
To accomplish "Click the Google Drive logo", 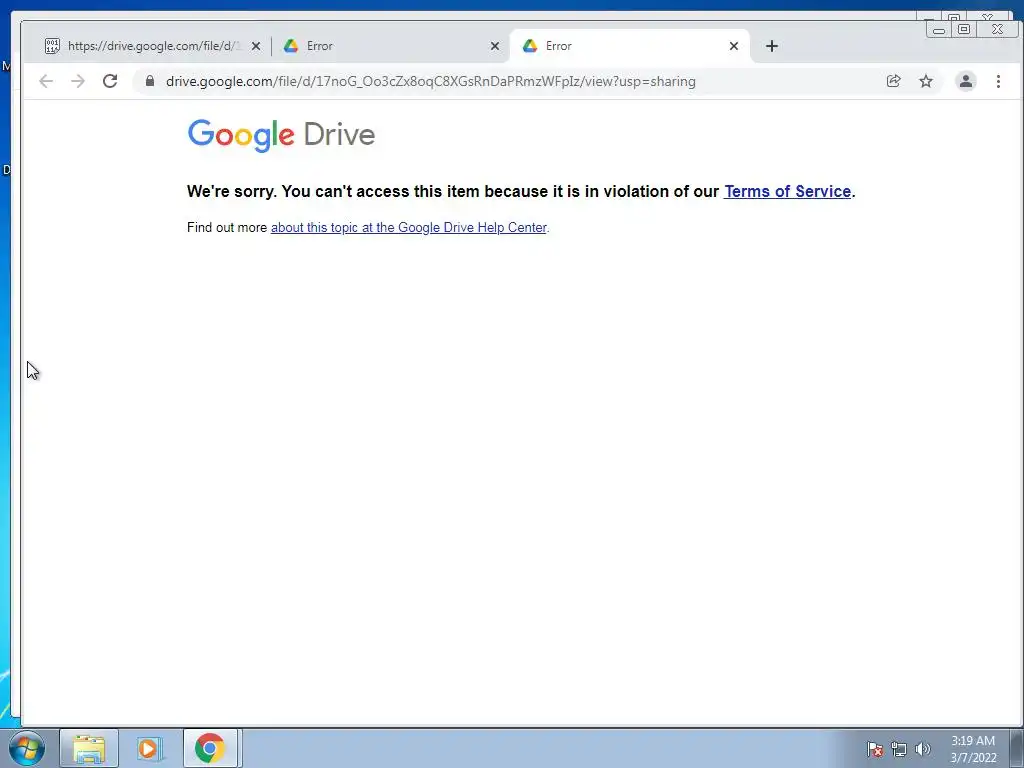I will click(x=281, y=135).
